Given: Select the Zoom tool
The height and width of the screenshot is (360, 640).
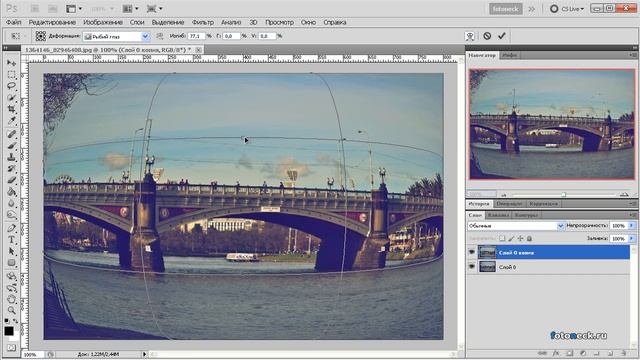Looking at the screenshot, I should pos(11,311).
